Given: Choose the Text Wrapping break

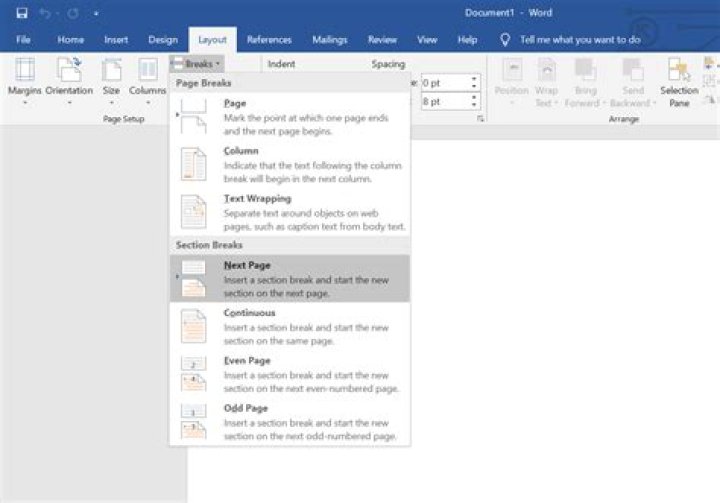Looking at the screenshot, I should (x=290, y=212).
